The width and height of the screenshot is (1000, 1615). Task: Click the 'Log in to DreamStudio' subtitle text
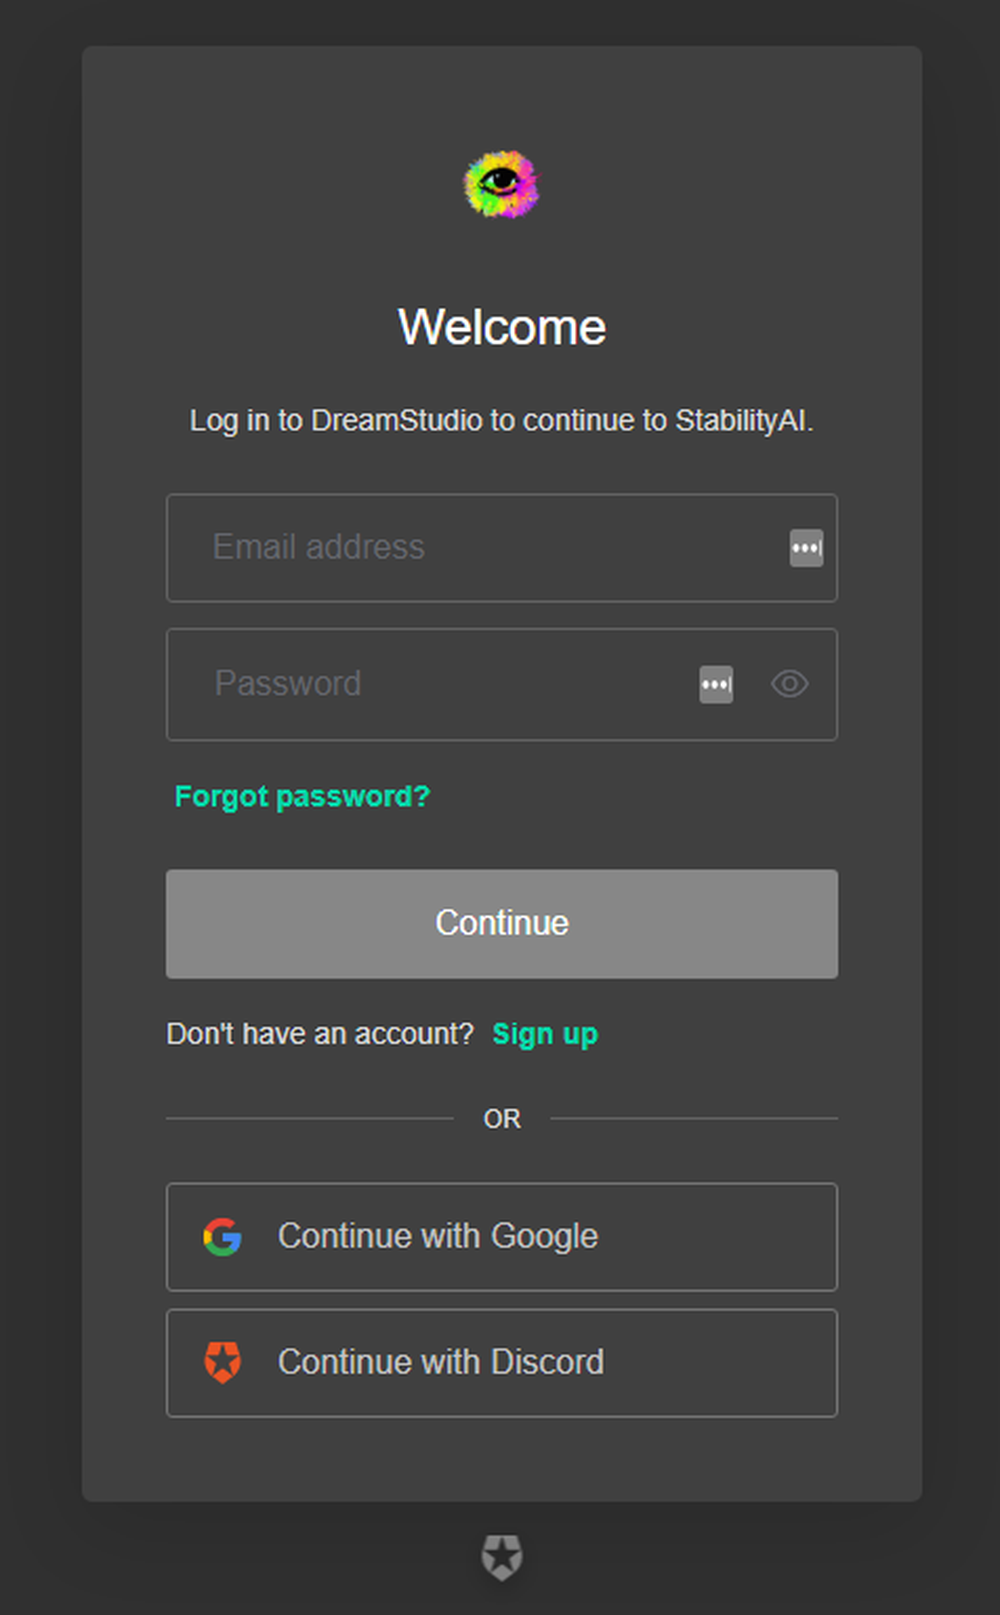point(502,421)
